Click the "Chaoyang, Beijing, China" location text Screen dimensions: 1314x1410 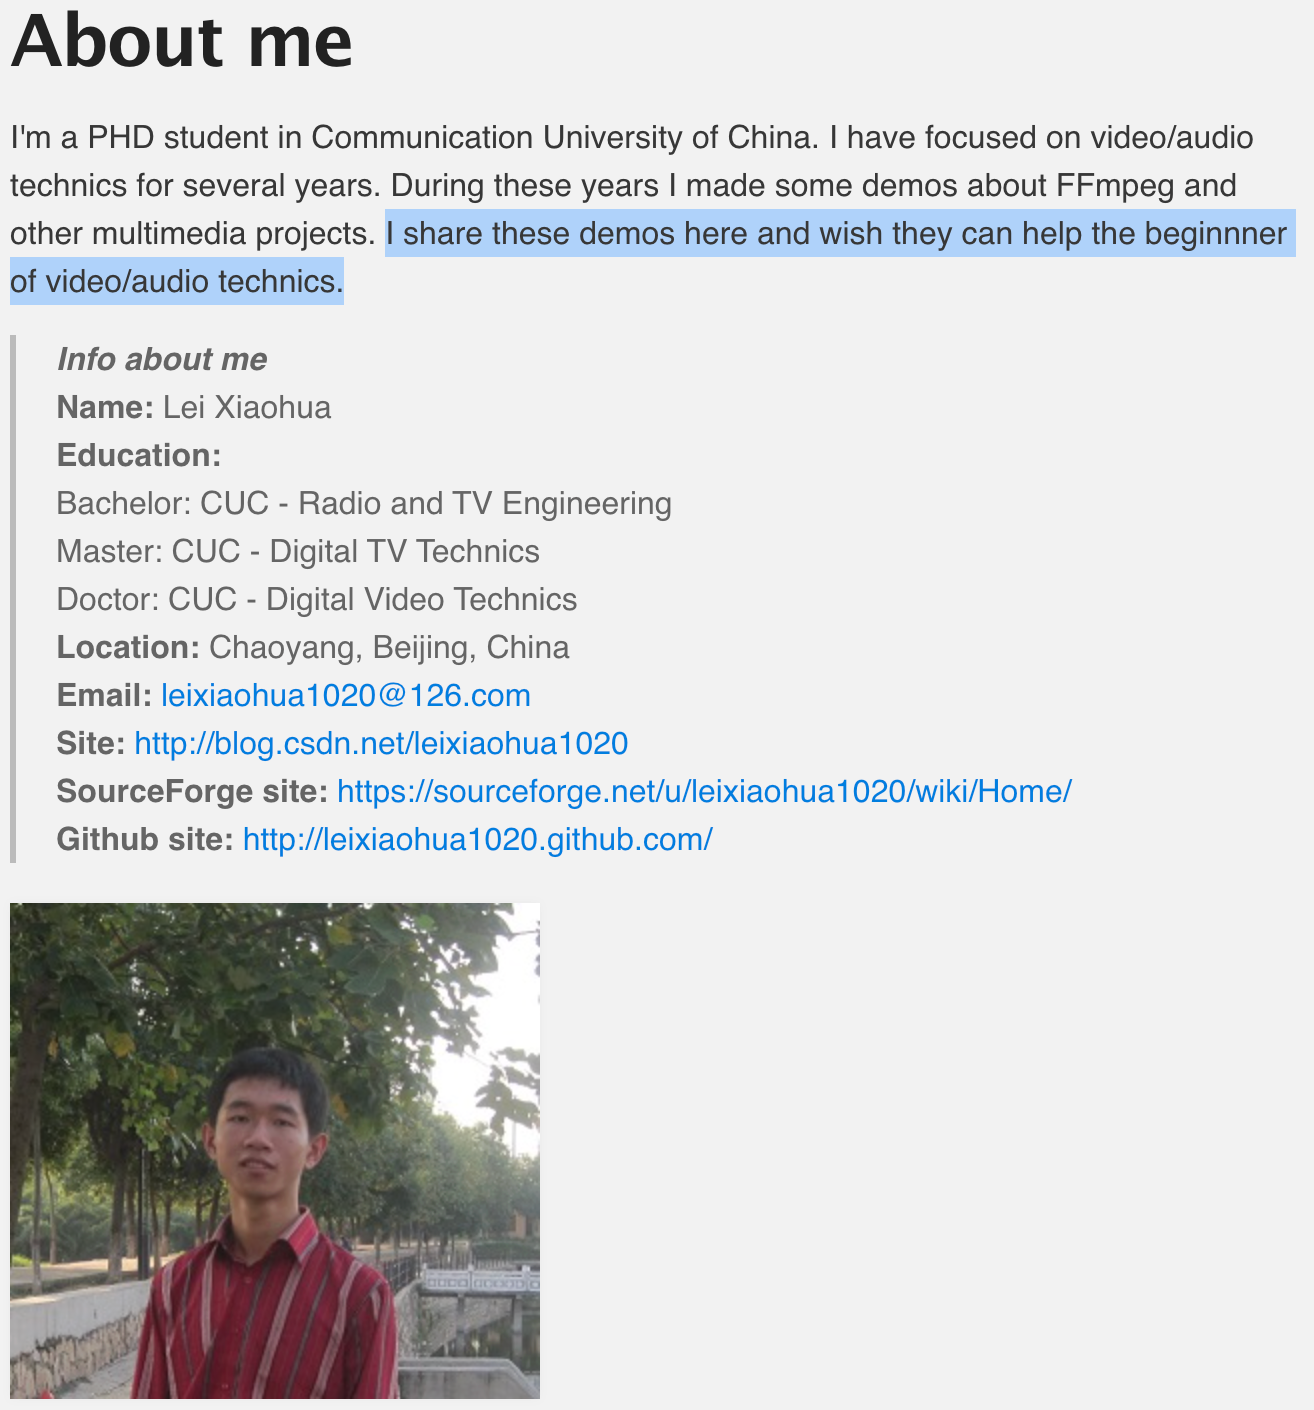tap(389, 647)
